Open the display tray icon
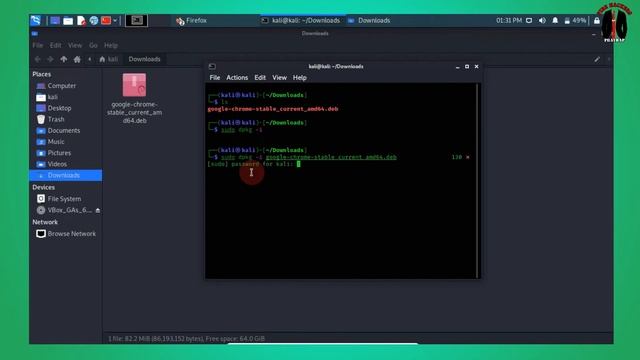 pos(529,20)
